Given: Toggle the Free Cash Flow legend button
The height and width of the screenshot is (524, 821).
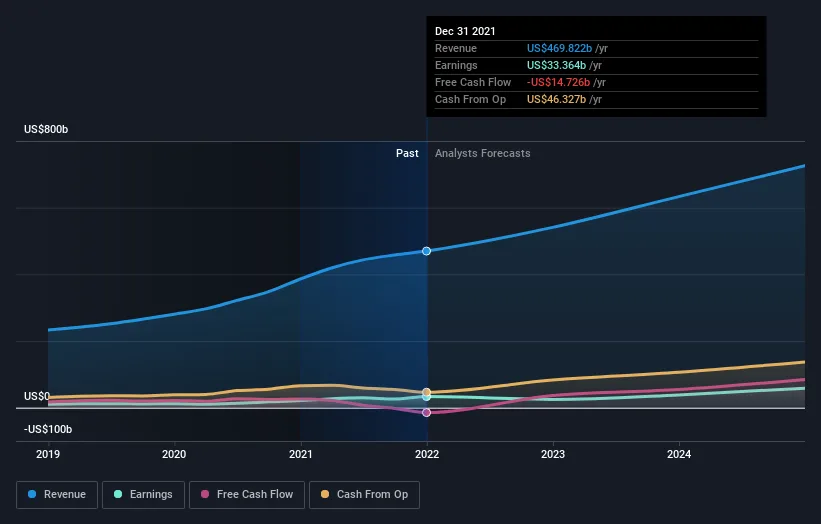Looking at the screenshot, I should coord(247,495).
